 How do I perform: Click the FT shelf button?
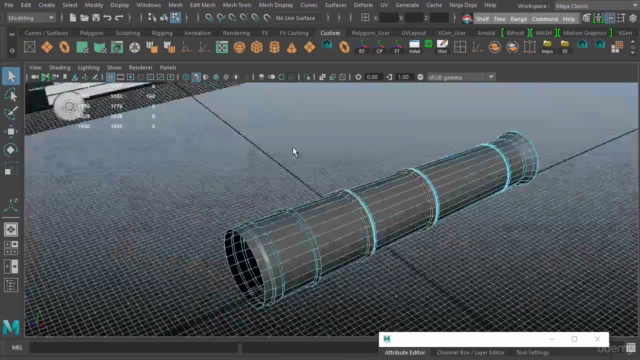pyautogui.click(x=397, y=47)
